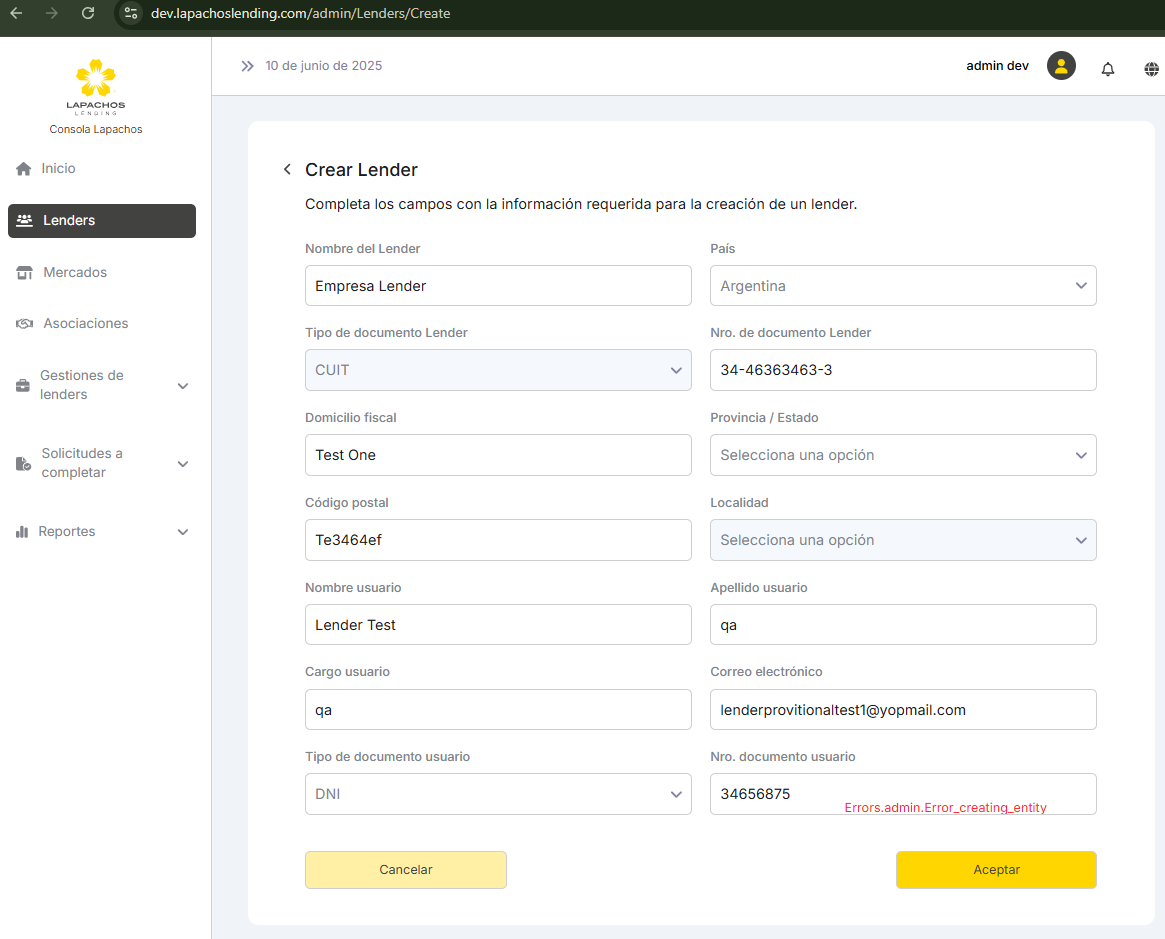Navigate to Inicio in the sidebar
The width and height of the screenshot is (1165, 939).
[58, 169]
